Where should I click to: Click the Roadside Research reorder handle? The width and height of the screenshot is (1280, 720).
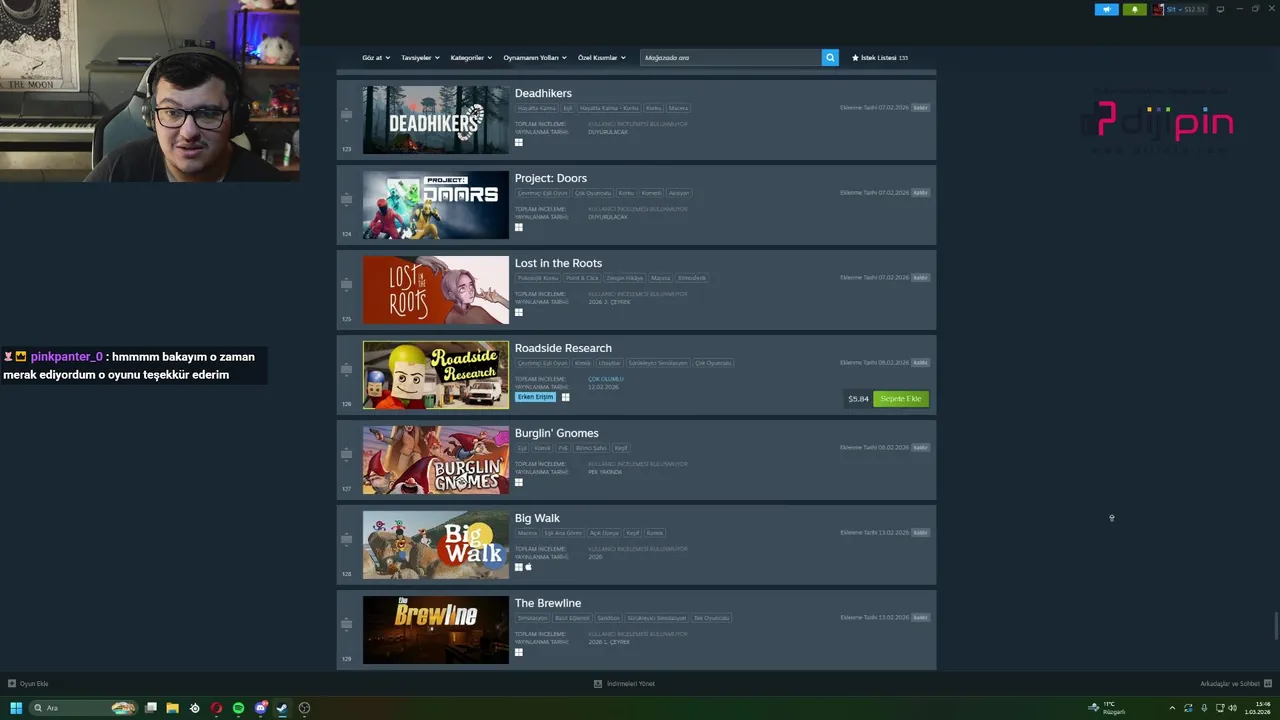click(x=347, y=370)
